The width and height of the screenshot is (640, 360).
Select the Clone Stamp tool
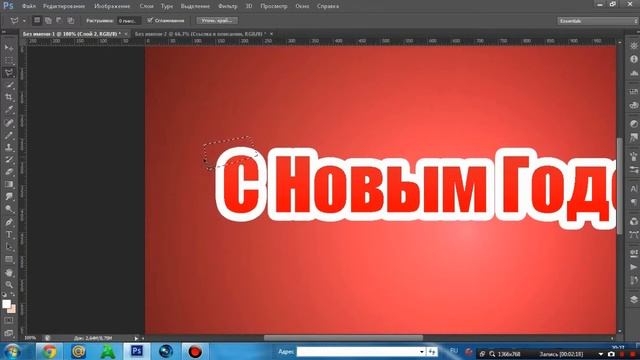[x=9, y=147]
